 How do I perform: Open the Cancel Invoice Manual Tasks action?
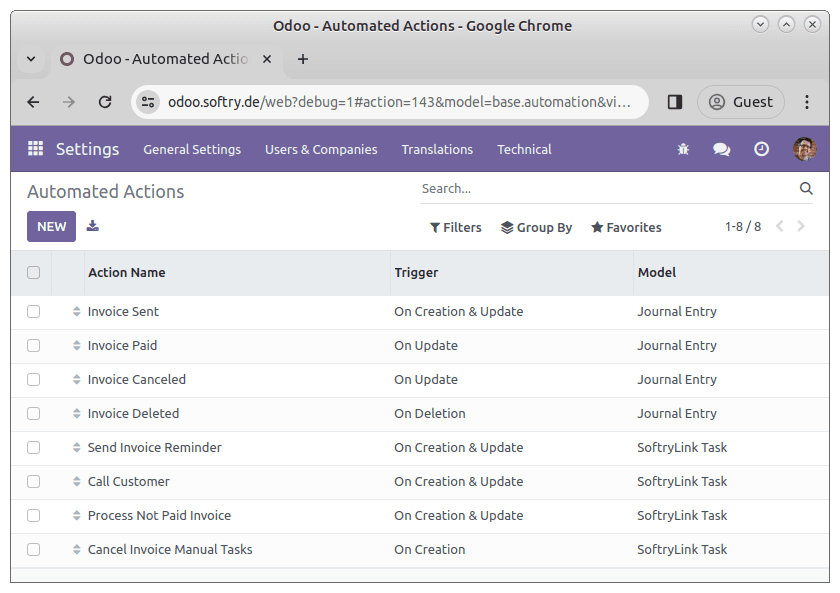click(170, 550)
